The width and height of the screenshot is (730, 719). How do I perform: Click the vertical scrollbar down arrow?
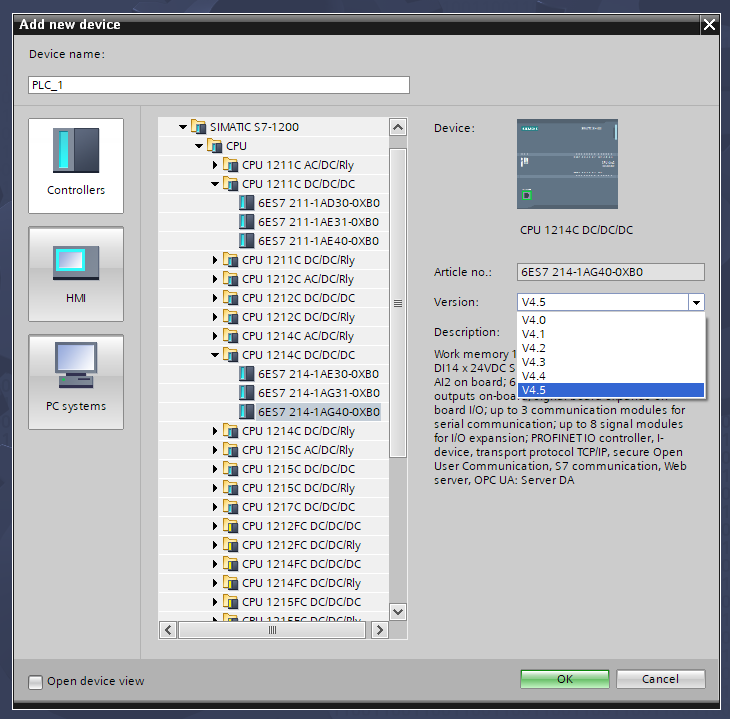point(398,611)
